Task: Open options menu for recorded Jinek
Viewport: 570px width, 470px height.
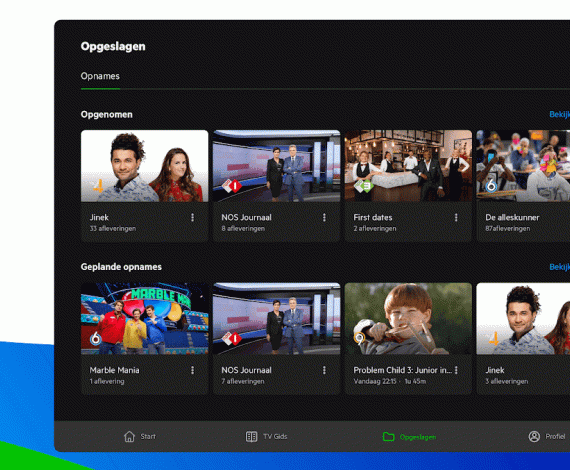Action: tap(192, 217)
